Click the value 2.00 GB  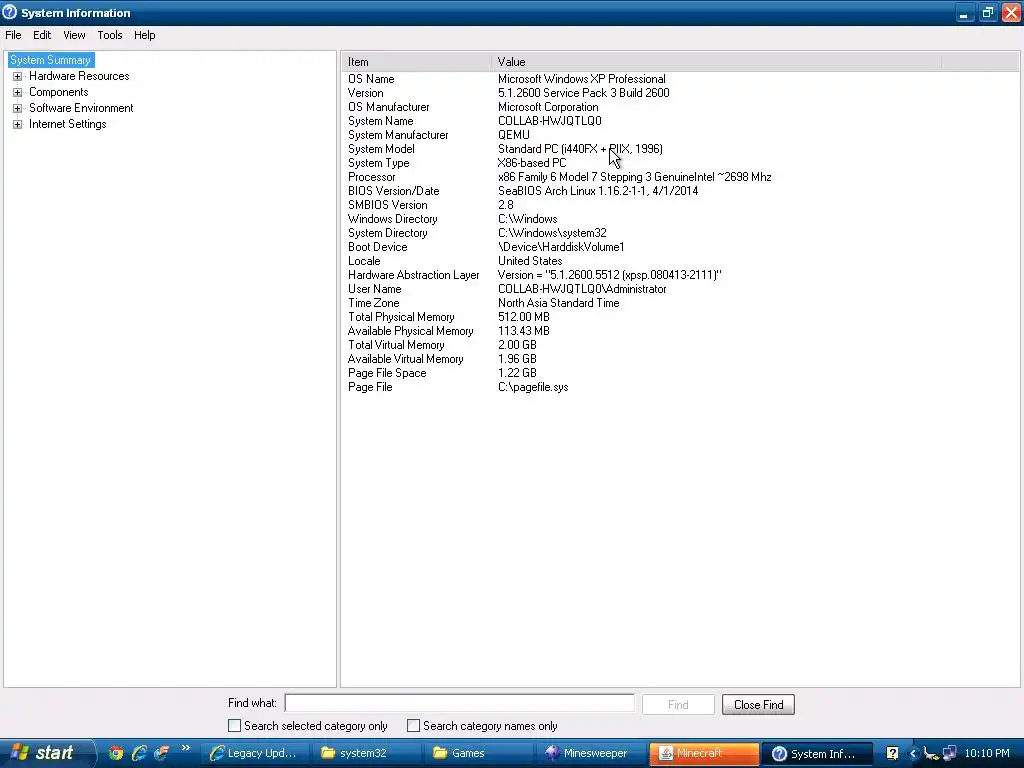(517, 345)
